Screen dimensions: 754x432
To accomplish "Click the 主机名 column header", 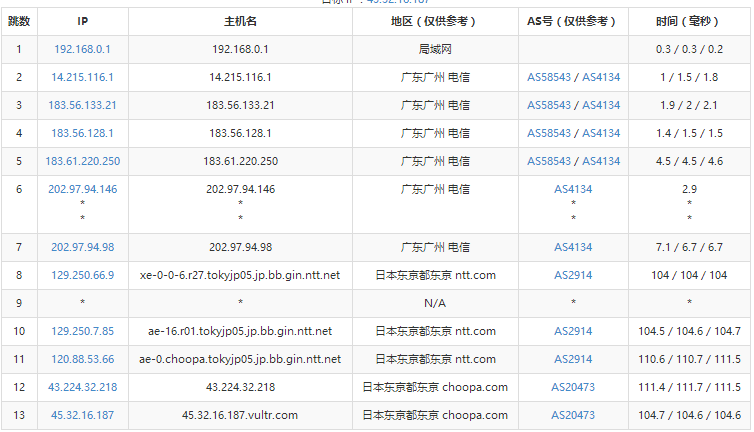I will pos(240,21).
